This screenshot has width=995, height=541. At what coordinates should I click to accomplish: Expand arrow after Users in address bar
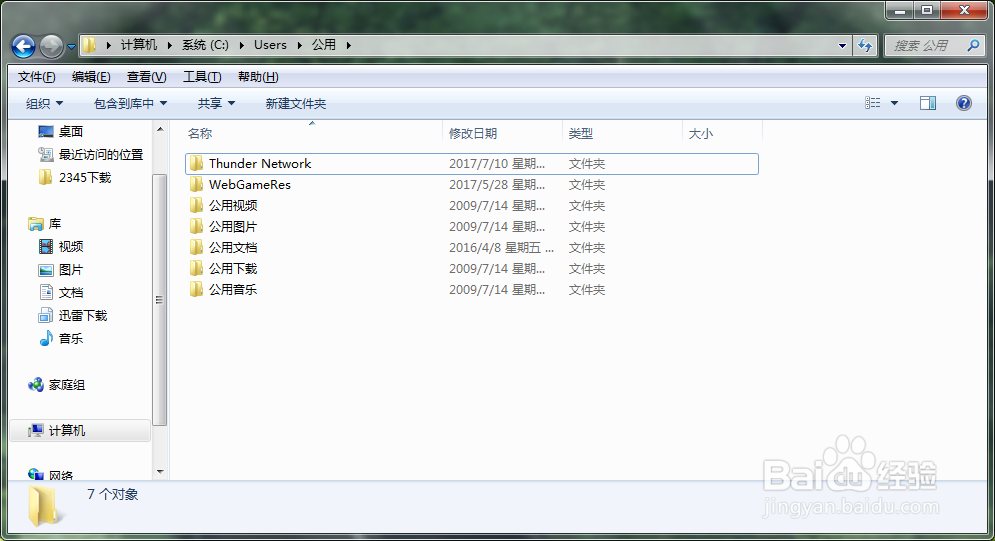(300, 45)
